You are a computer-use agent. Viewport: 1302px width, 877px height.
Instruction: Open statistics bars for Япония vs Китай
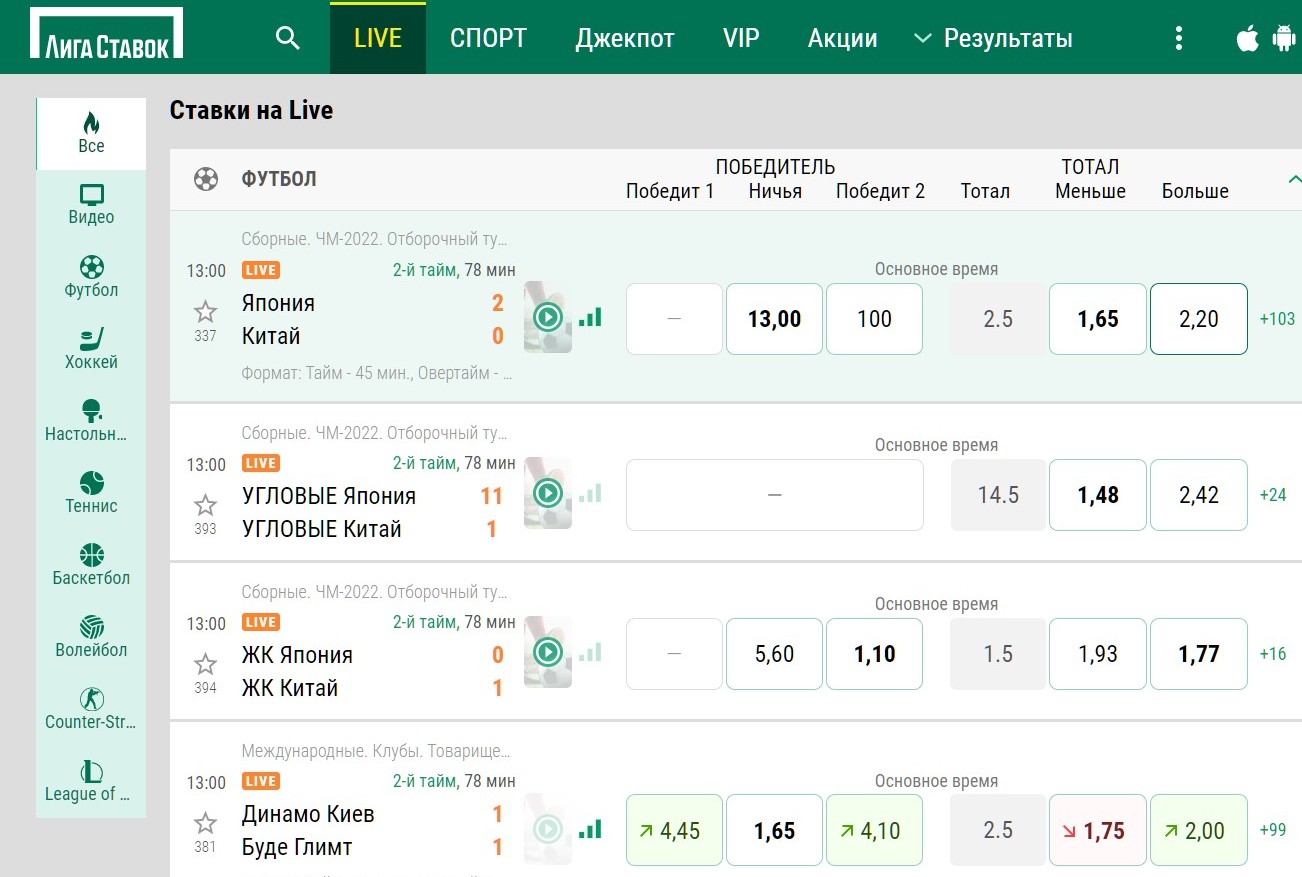point(590,318)
